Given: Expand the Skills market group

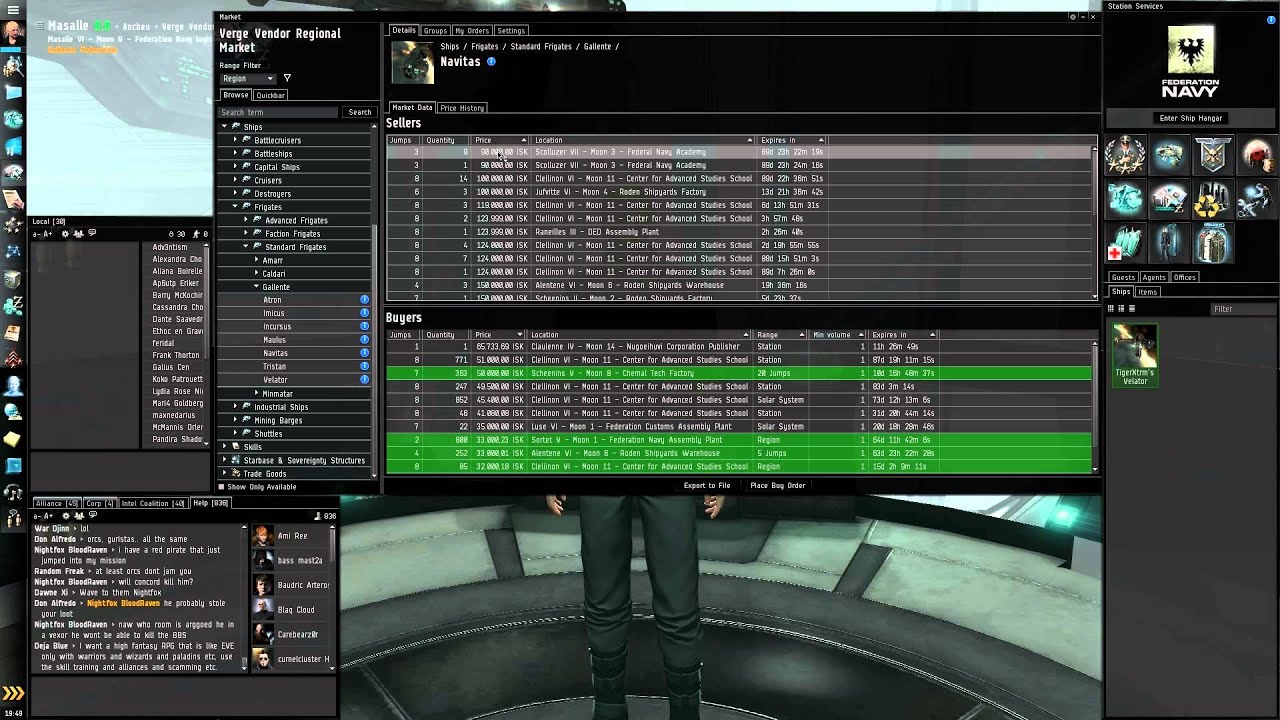Looking at the screenshot, I should tap(224, 447).
